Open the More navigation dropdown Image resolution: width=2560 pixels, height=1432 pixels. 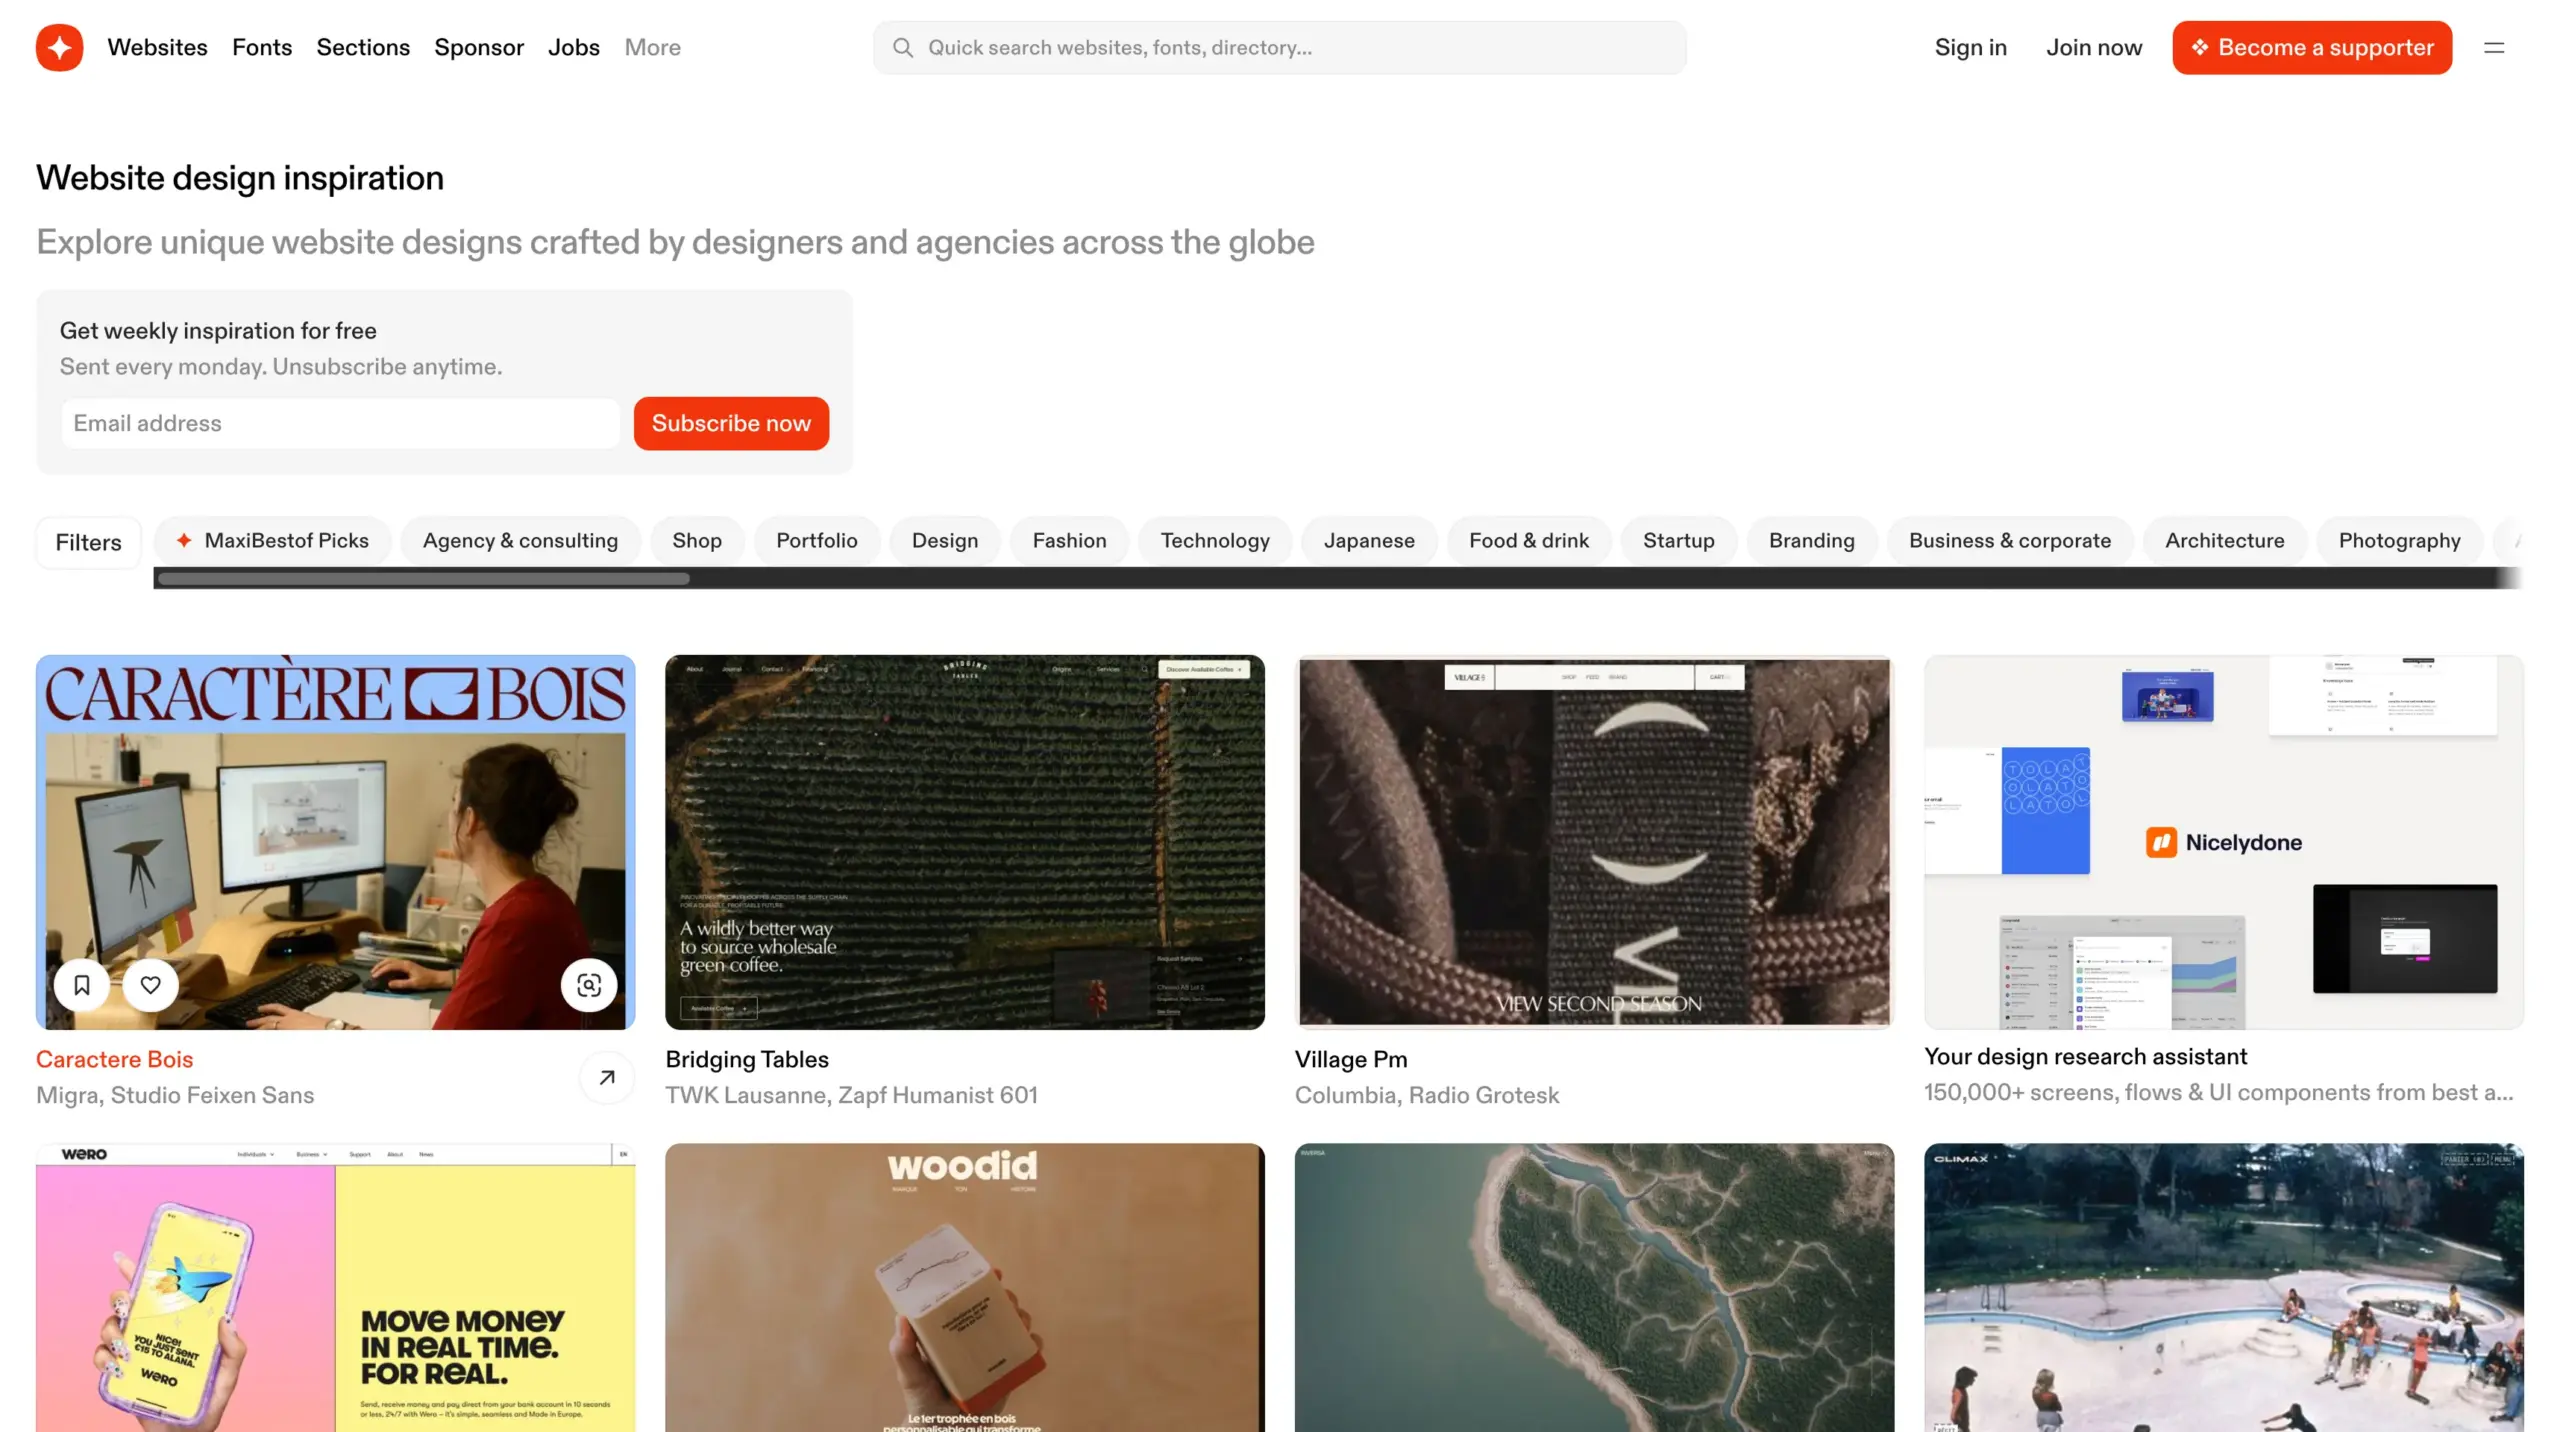point(652,47)
